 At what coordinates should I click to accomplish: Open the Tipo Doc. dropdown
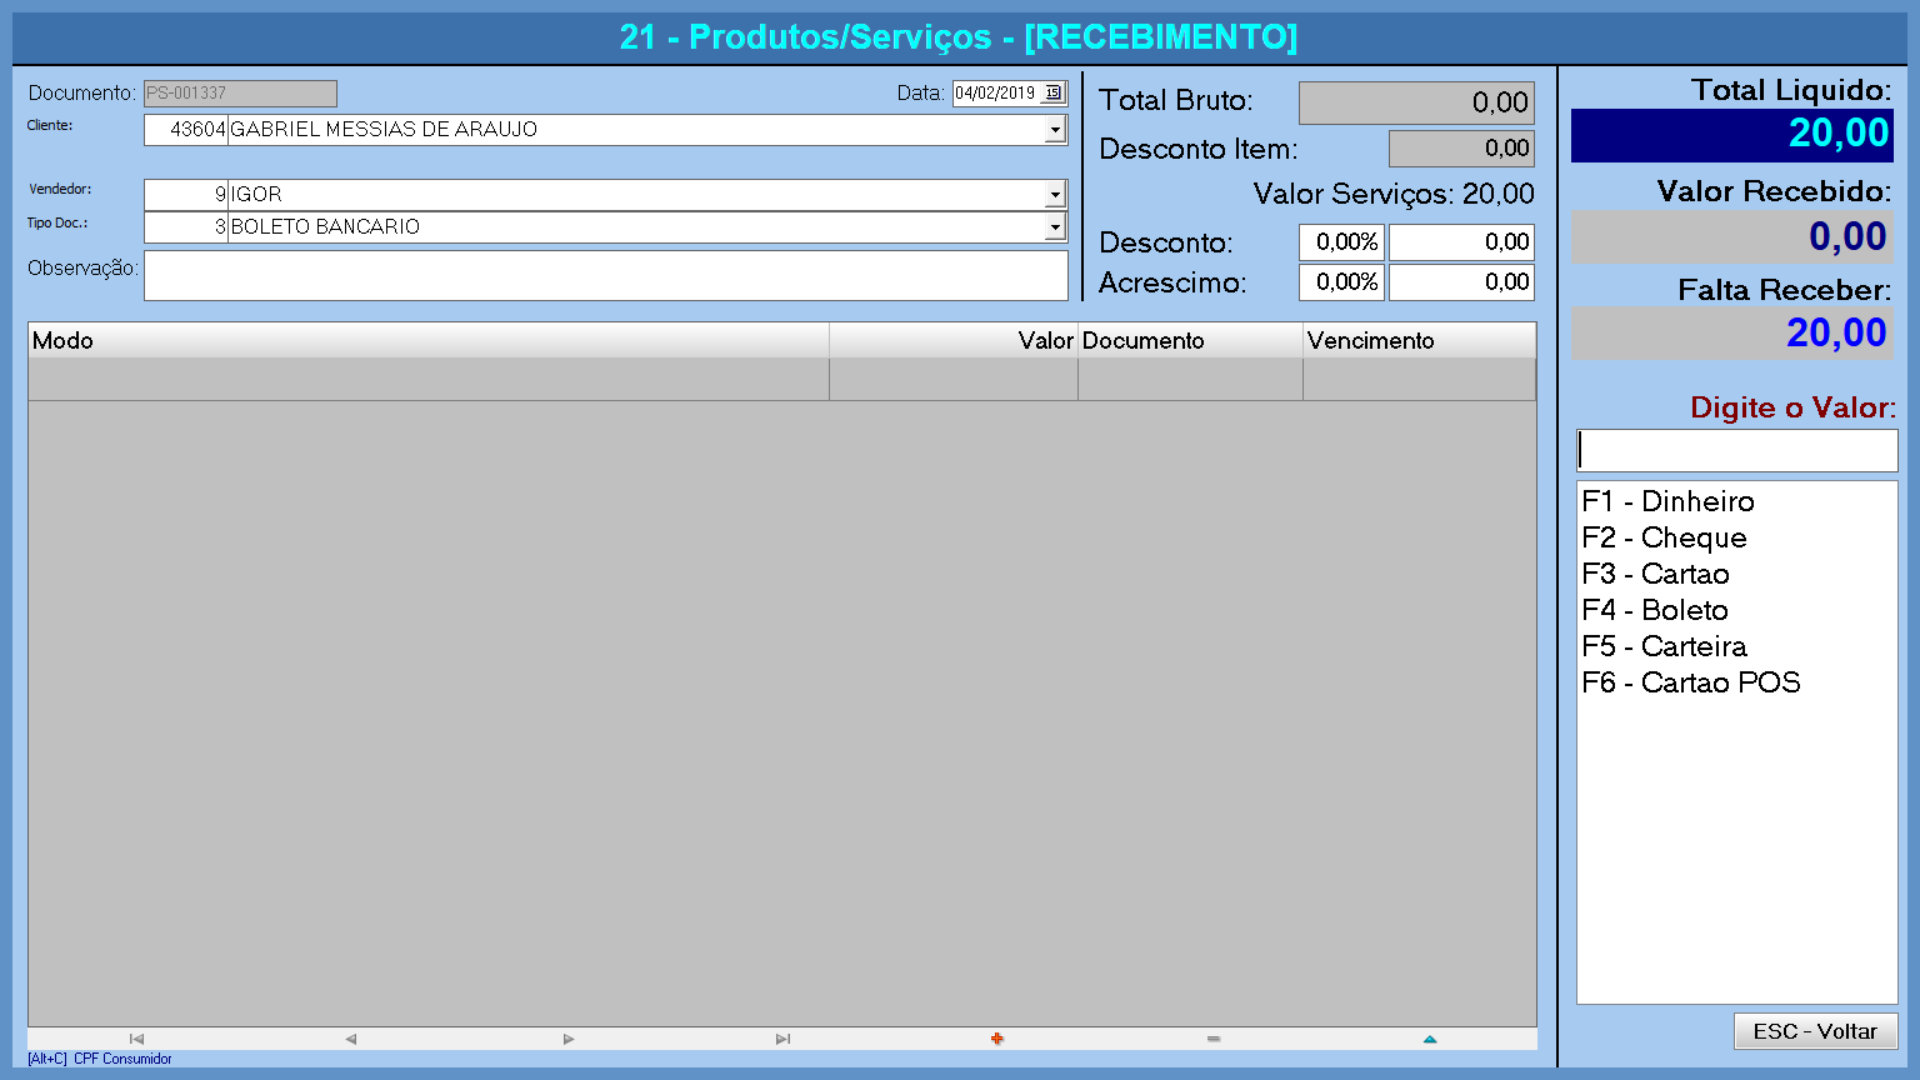[x=1055, y=227]
